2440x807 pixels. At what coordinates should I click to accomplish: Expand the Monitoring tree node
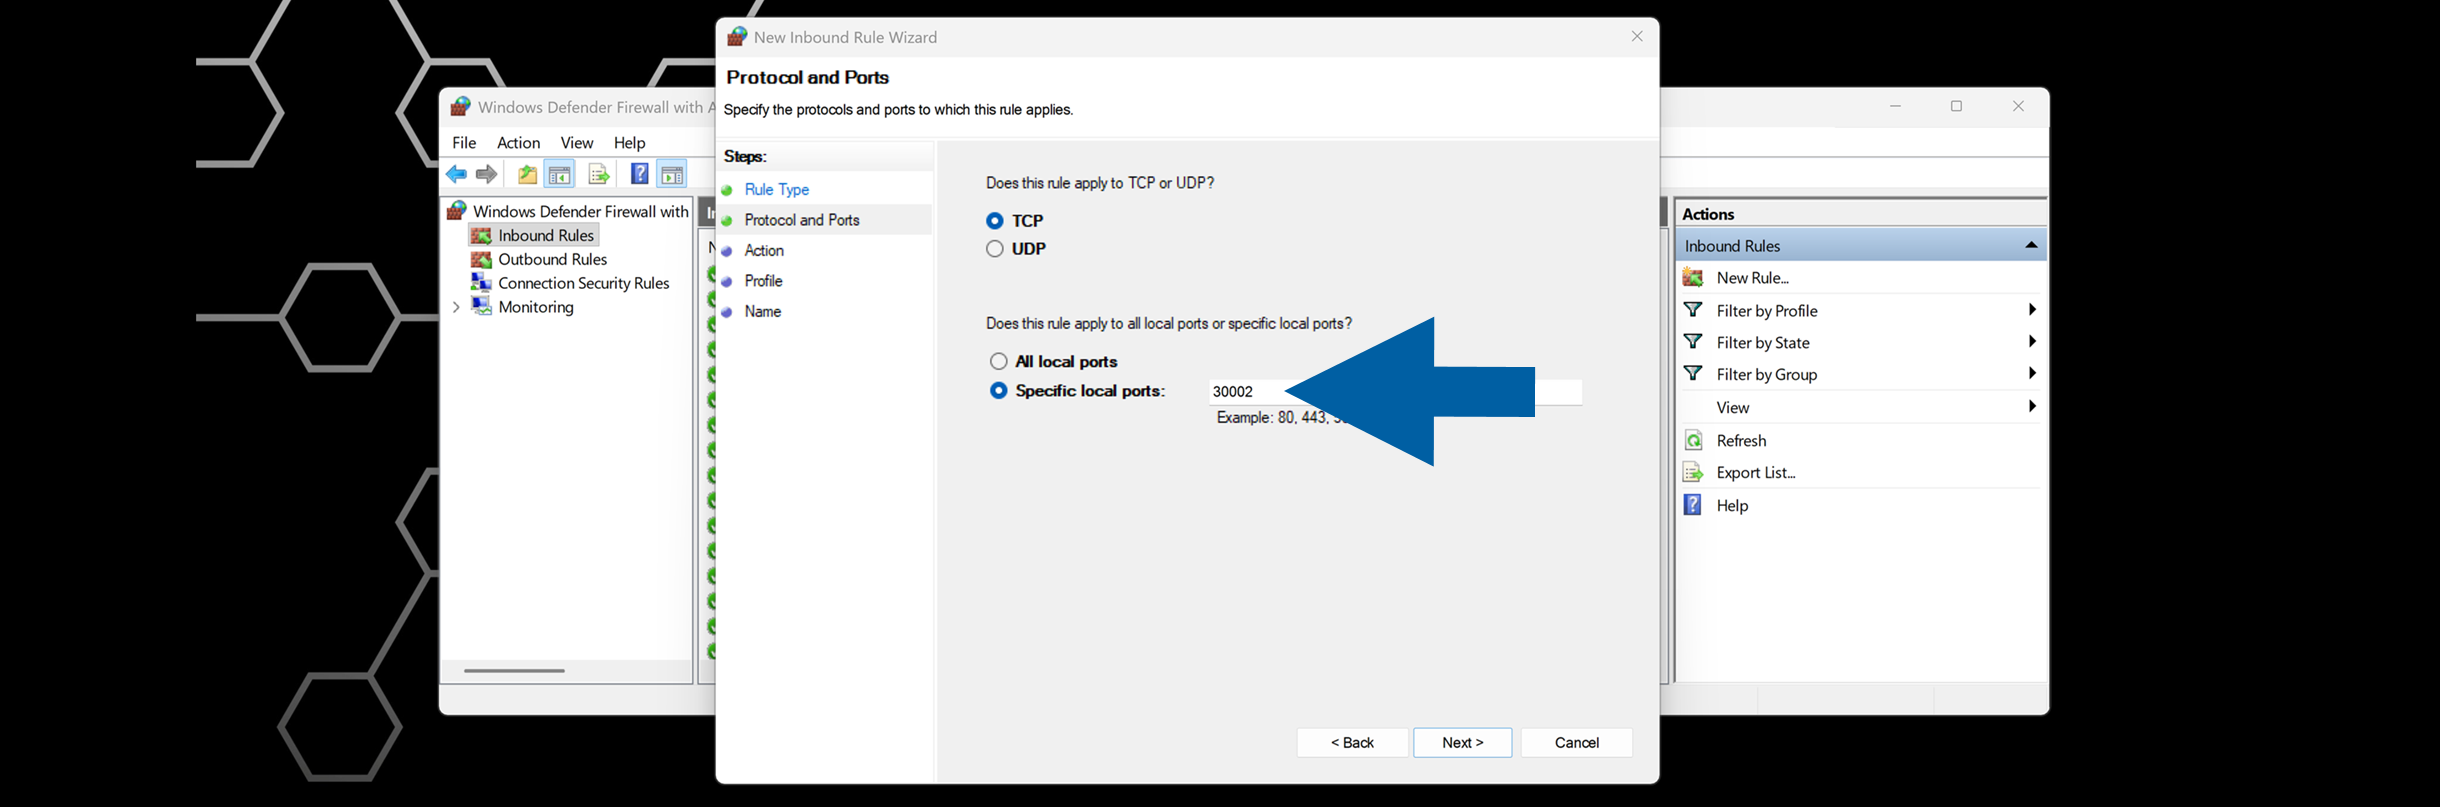(457, 307)
